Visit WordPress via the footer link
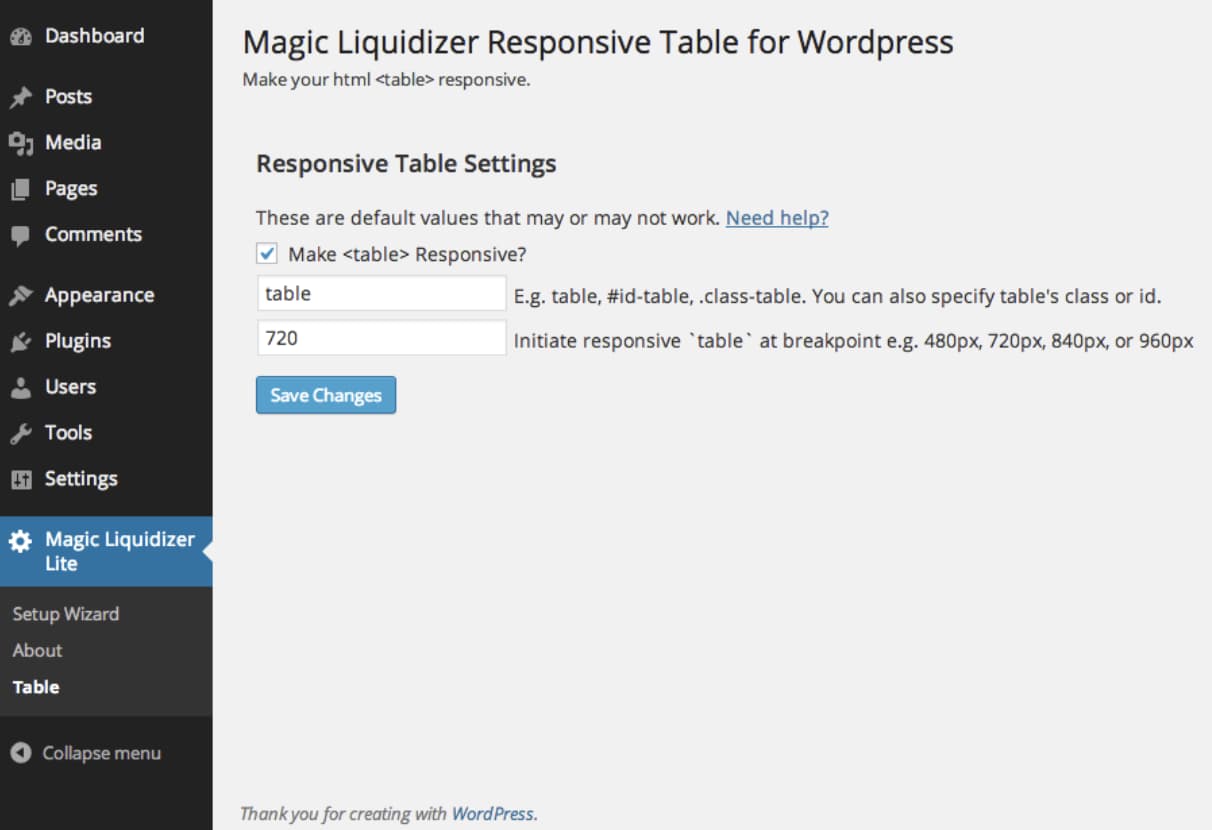Screen dimensions: 1212x830 pyautogui.click(x=494, y=813)
